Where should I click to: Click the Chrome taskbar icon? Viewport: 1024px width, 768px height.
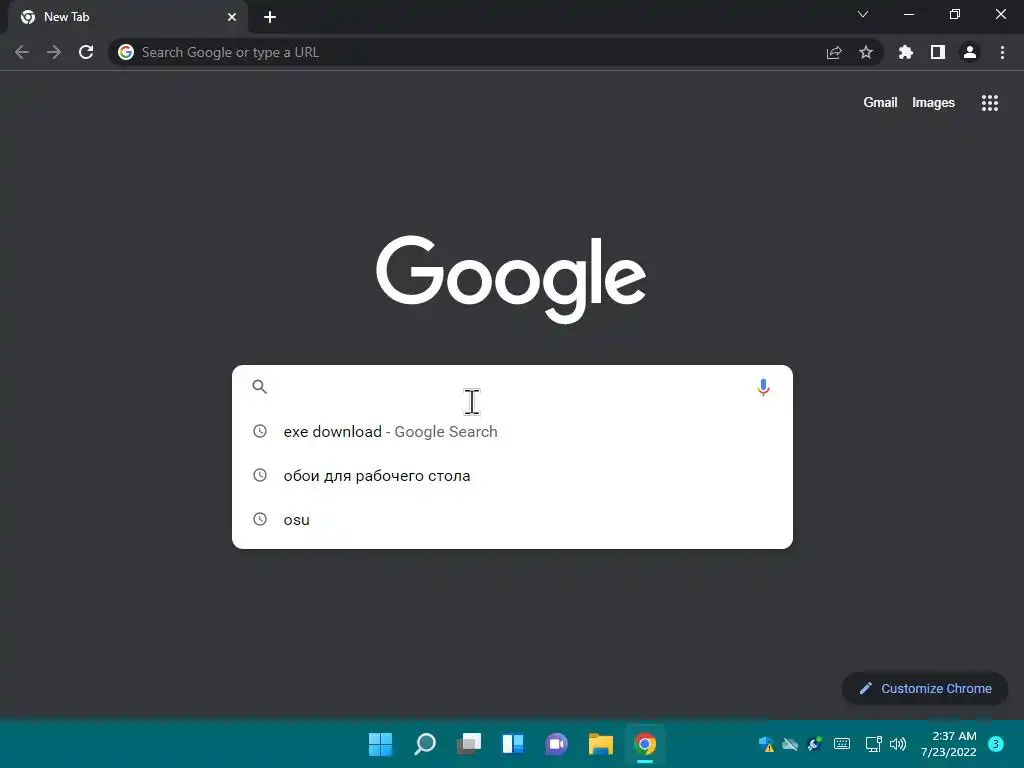[x=645, y=744]
